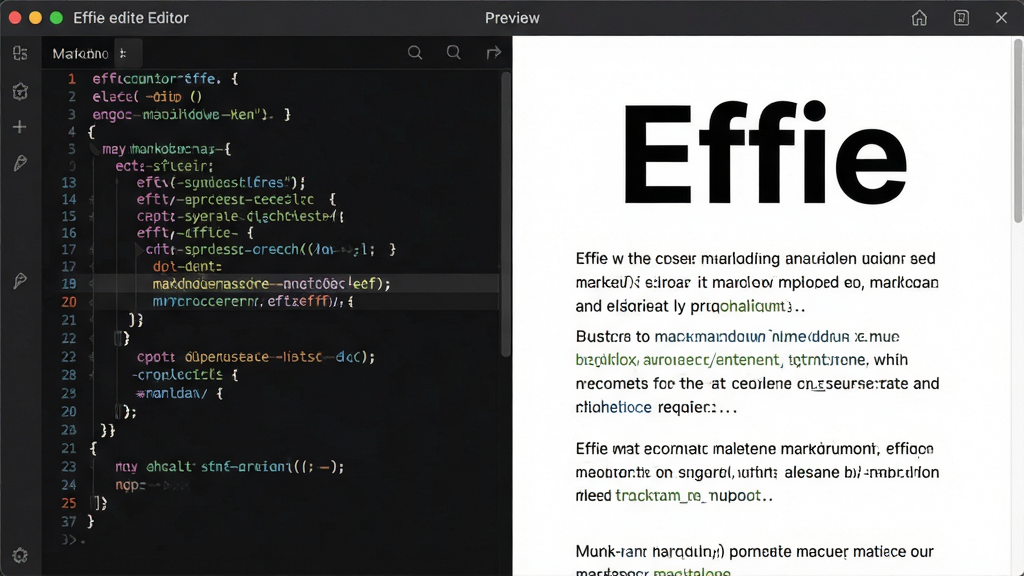Click code line 1 starting effccountor

(x=165, y=78)
